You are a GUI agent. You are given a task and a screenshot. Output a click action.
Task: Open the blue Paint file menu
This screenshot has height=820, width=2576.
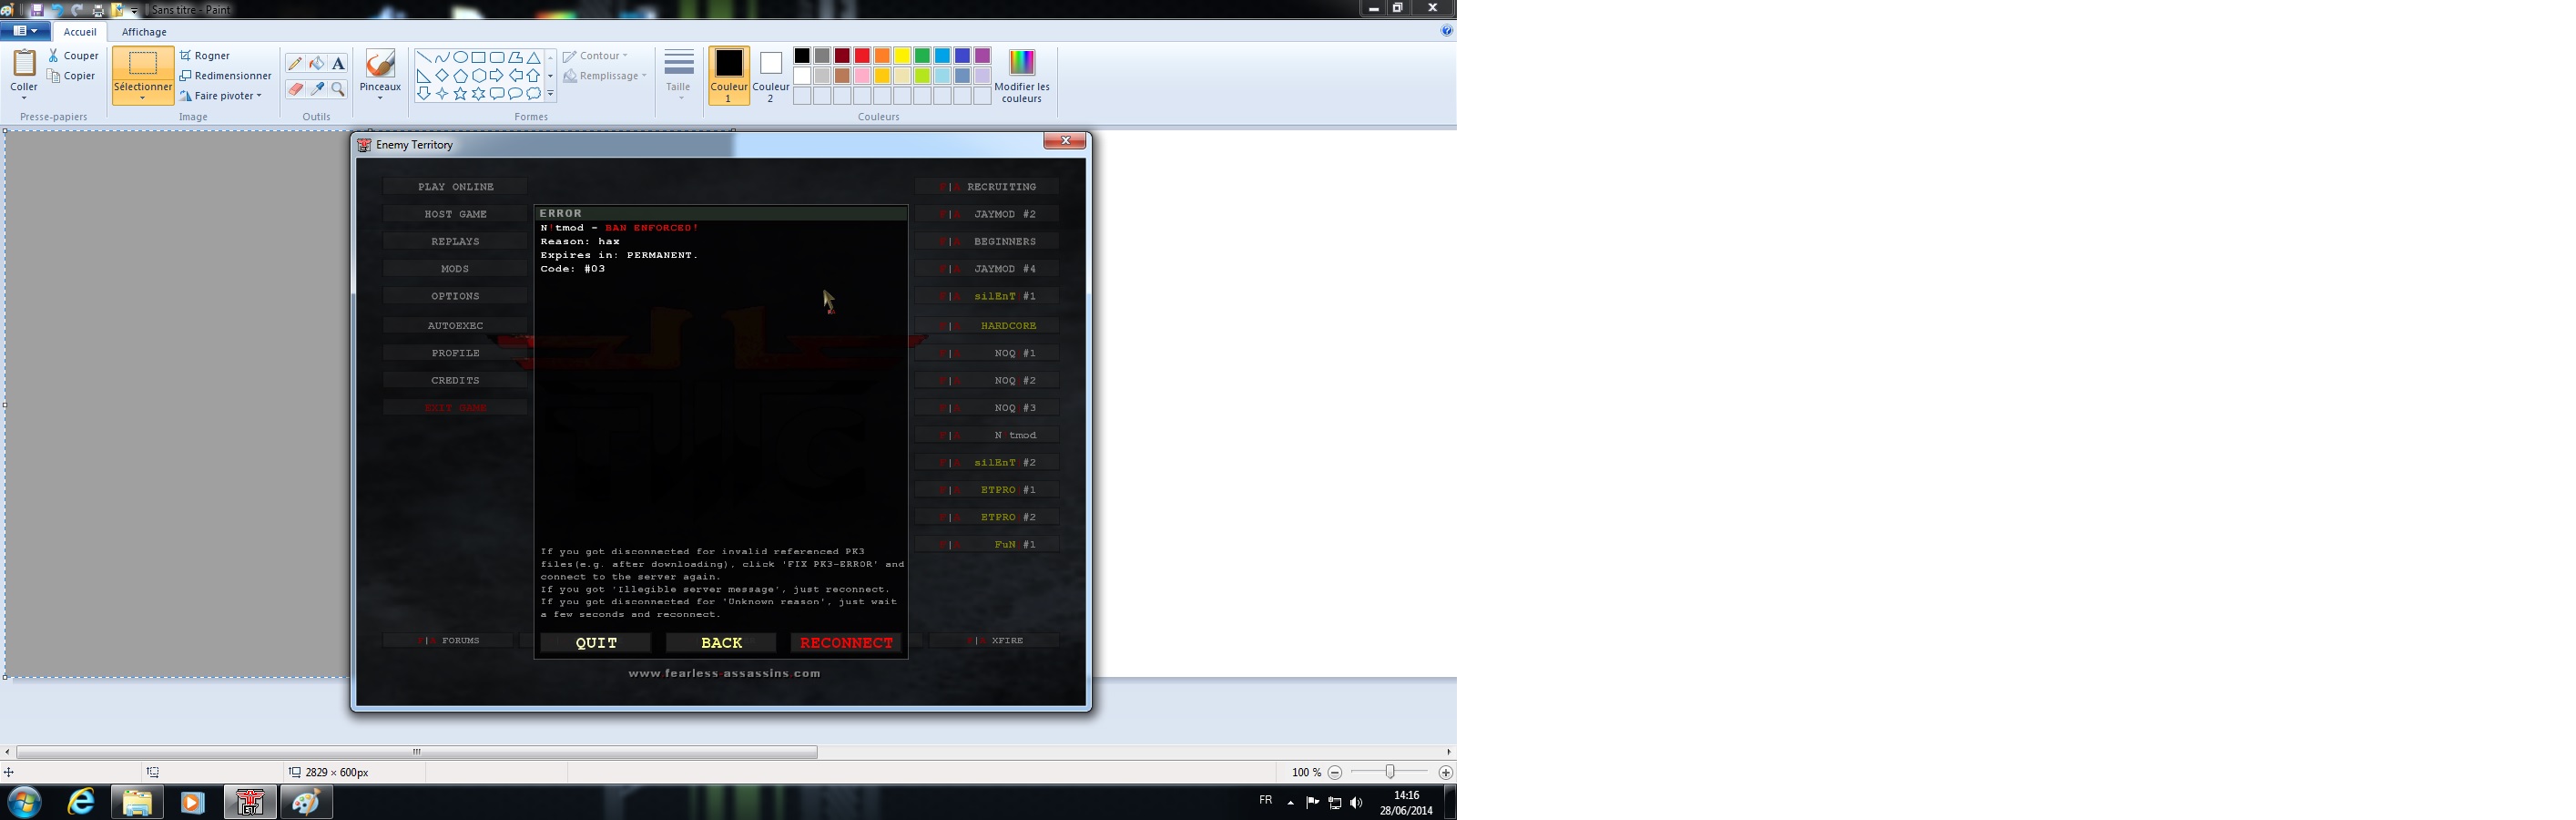click(25, 31)
